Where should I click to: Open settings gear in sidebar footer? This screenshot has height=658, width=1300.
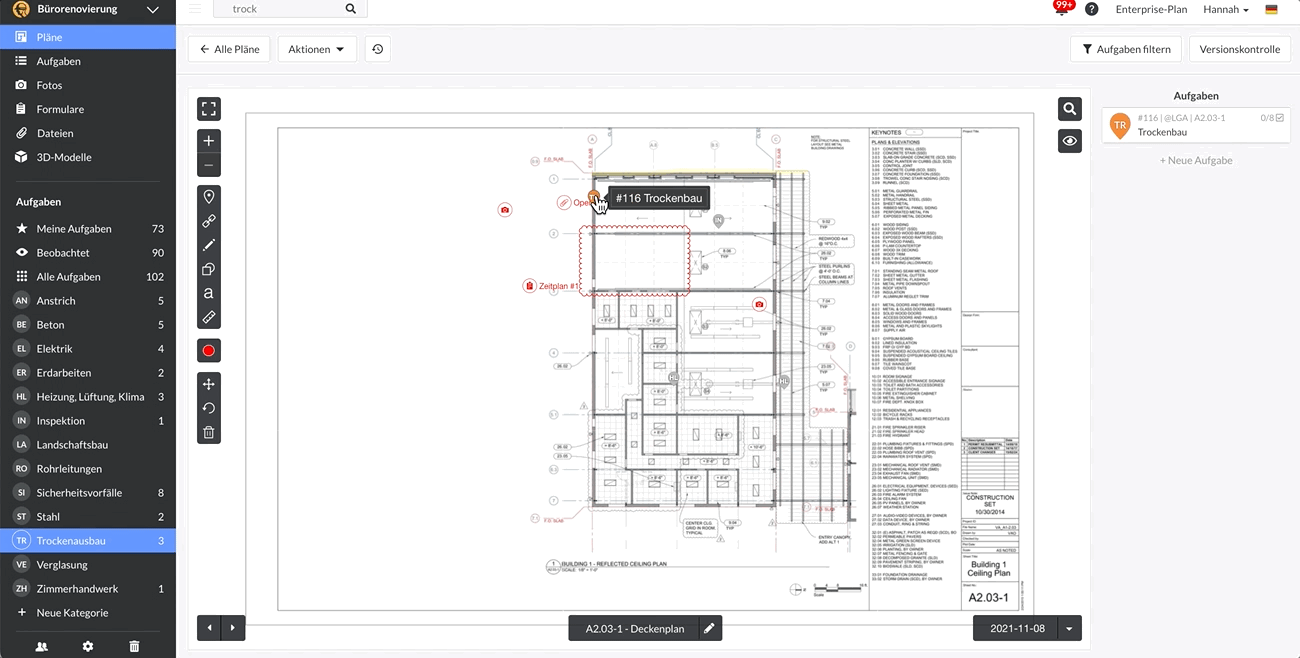click(88, 647)
